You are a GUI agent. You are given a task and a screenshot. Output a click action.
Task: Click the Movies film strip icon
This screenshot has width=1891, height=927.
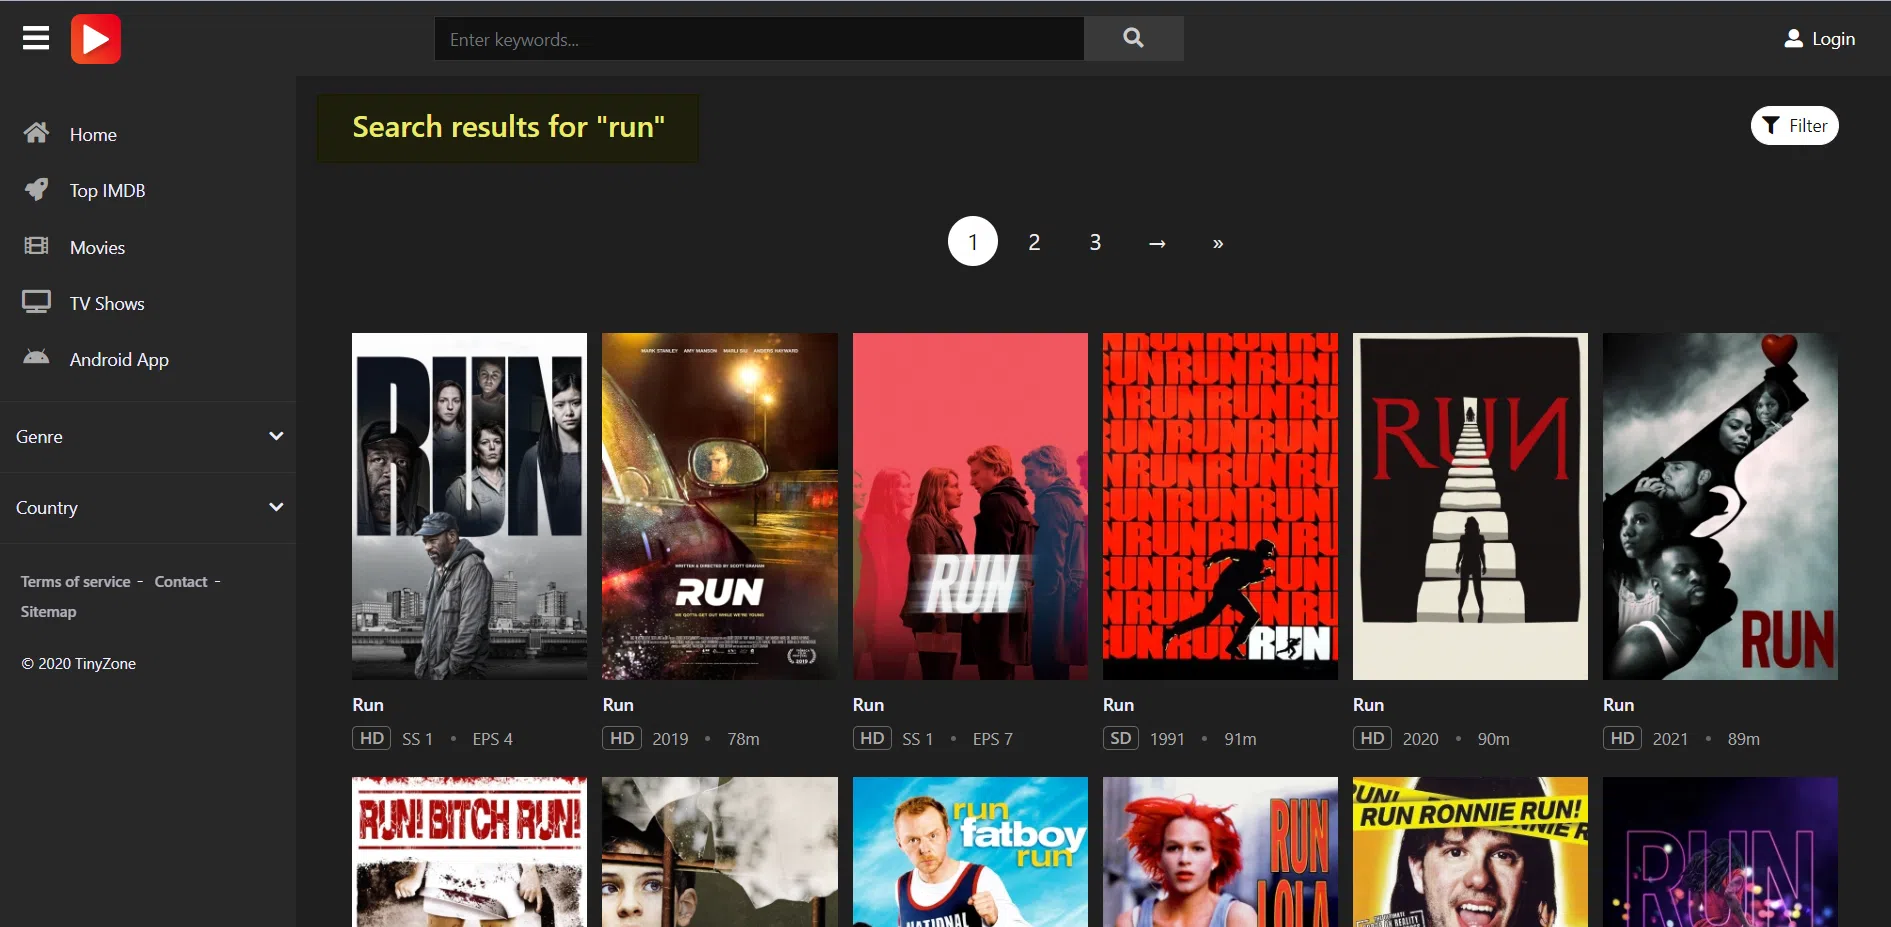36,246
